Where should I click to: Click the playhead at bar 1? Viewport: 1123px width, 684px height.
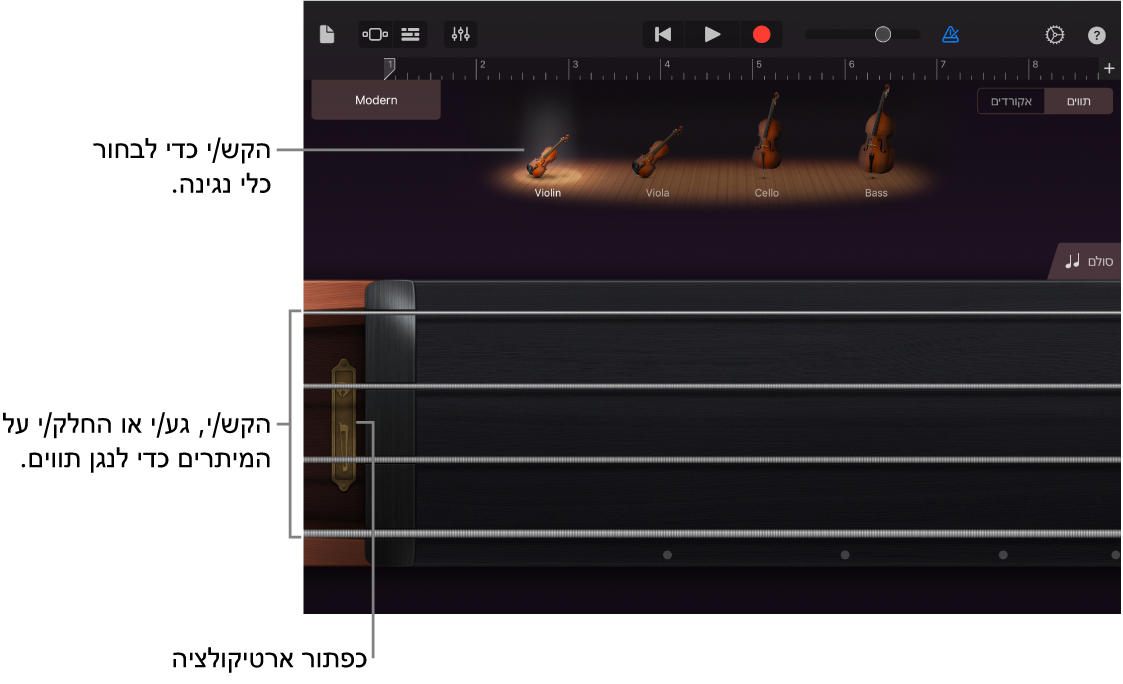point(390,67)
